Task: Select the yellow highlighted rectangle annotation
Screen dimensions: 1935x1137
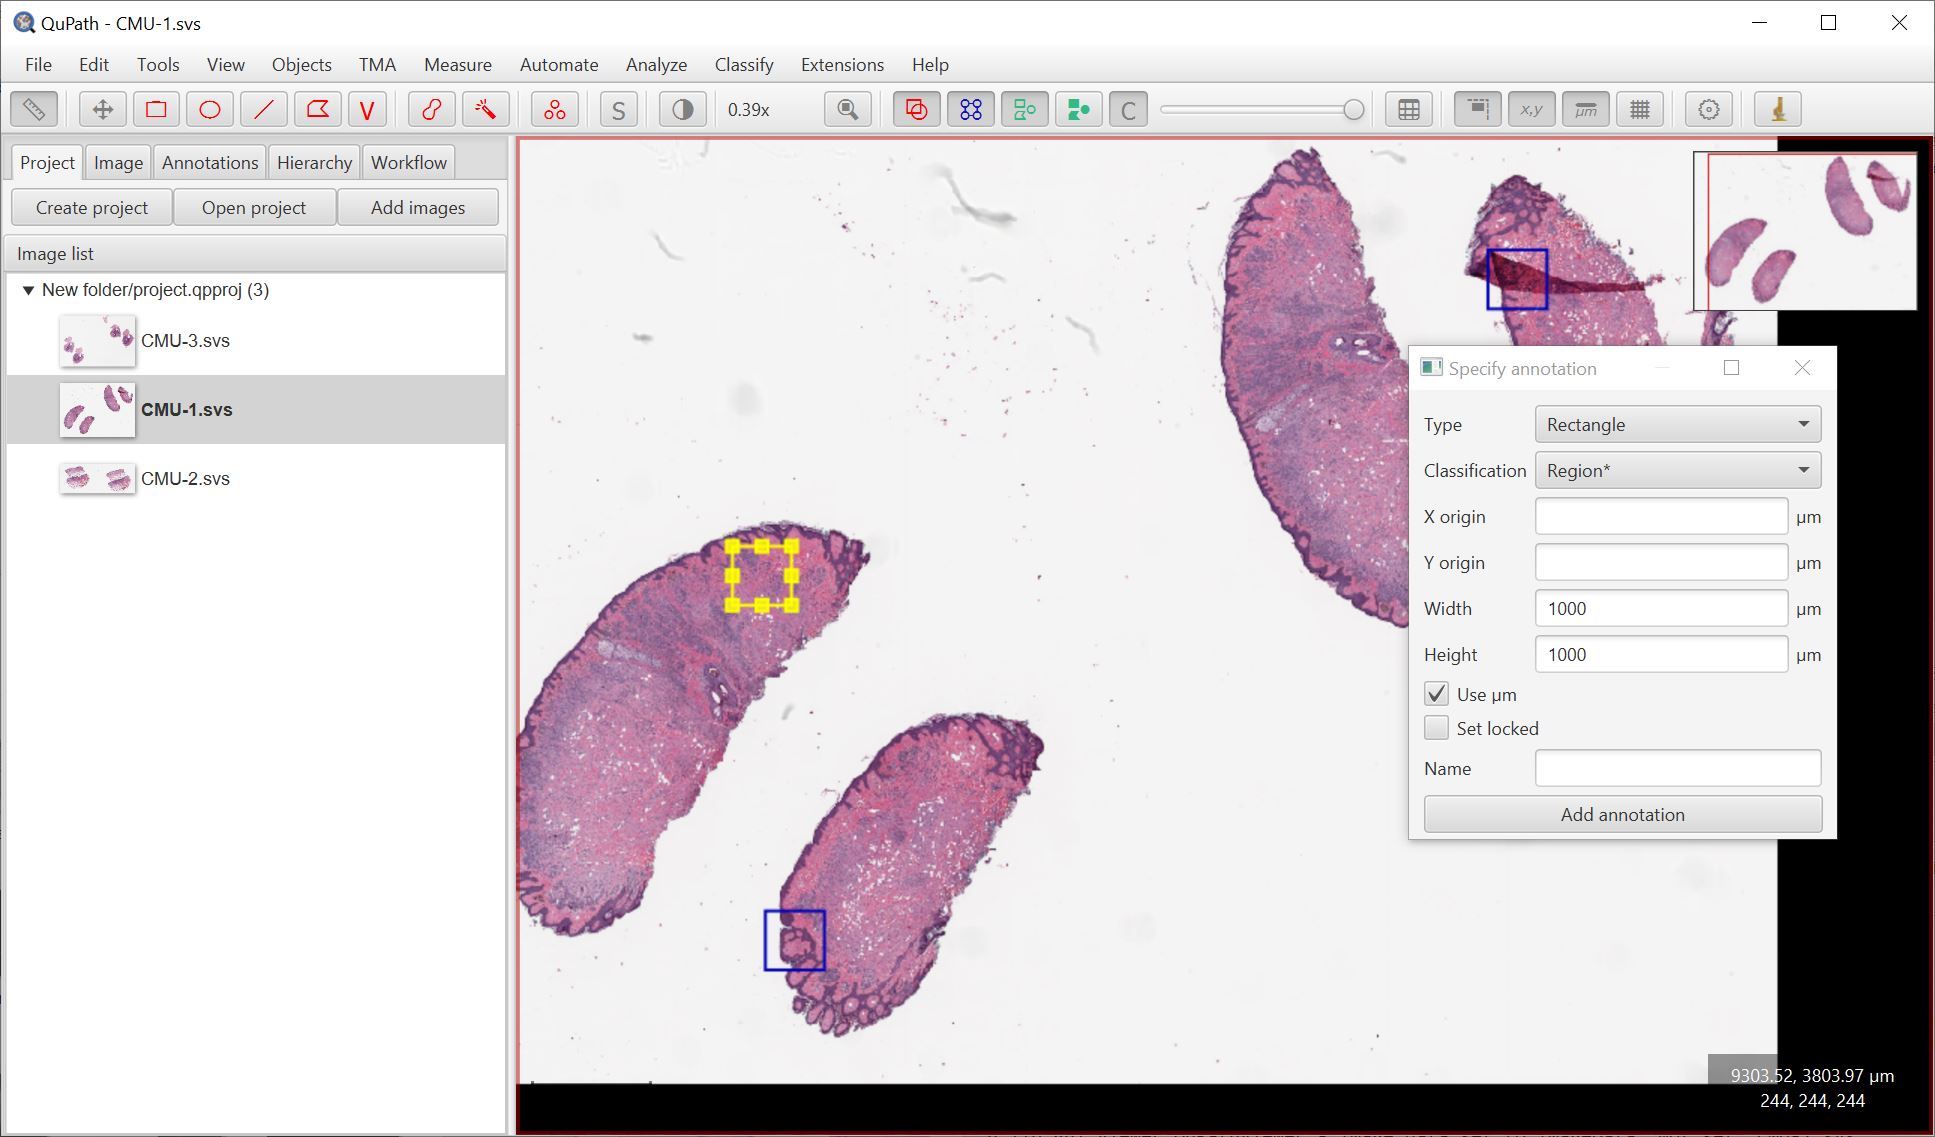Action: coord(762,575)
